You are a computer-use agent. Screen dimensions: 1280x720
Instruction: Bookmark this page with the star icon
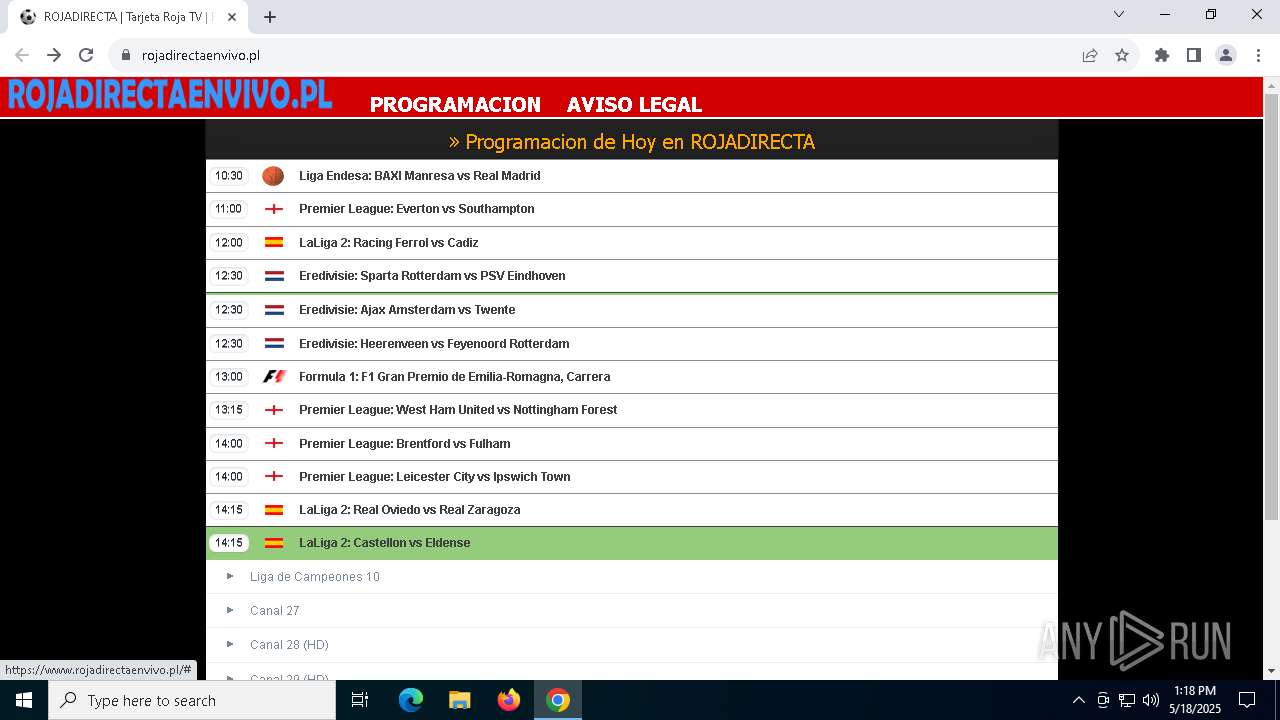(1122, 55)
